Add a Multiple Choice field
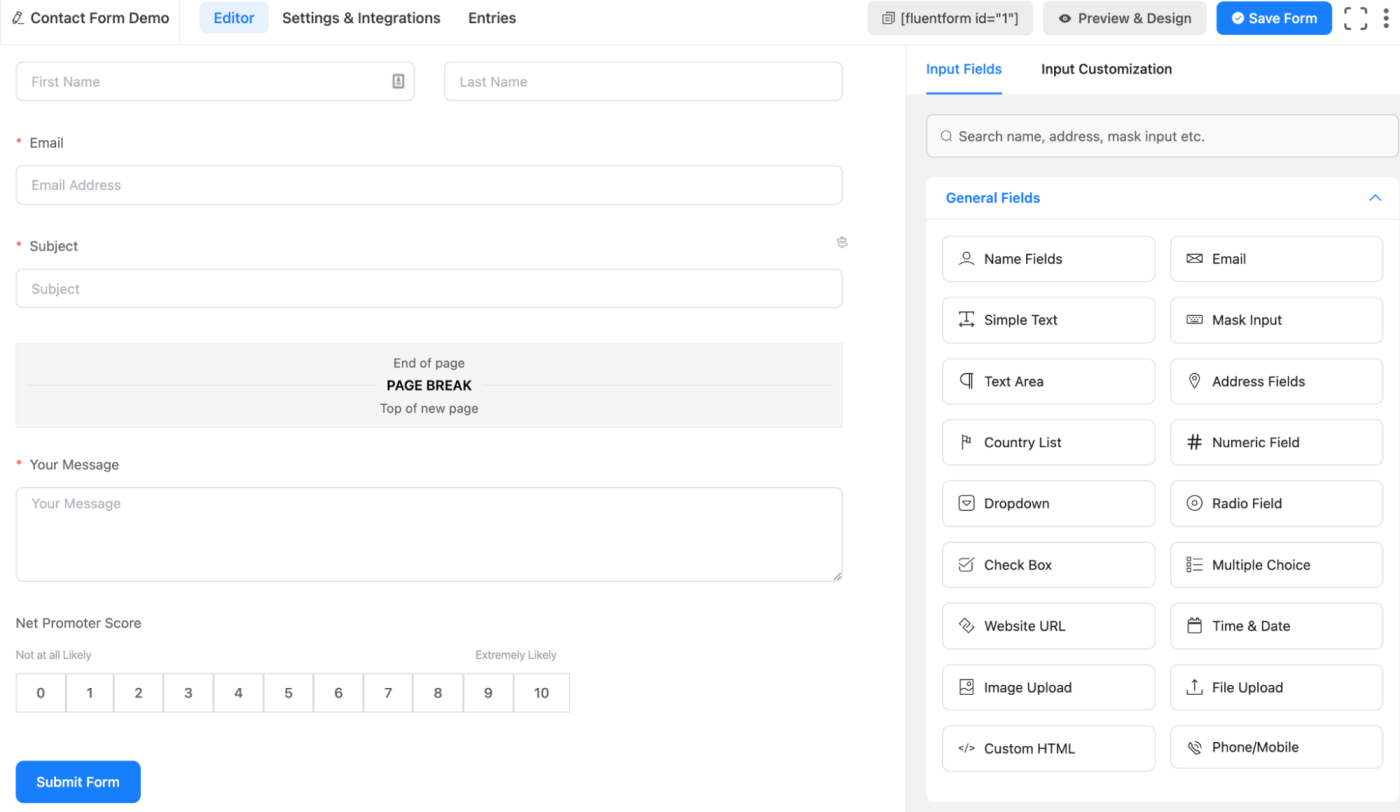The height and width of the screenshot is (812, 1400). [x=1276, y=565]
